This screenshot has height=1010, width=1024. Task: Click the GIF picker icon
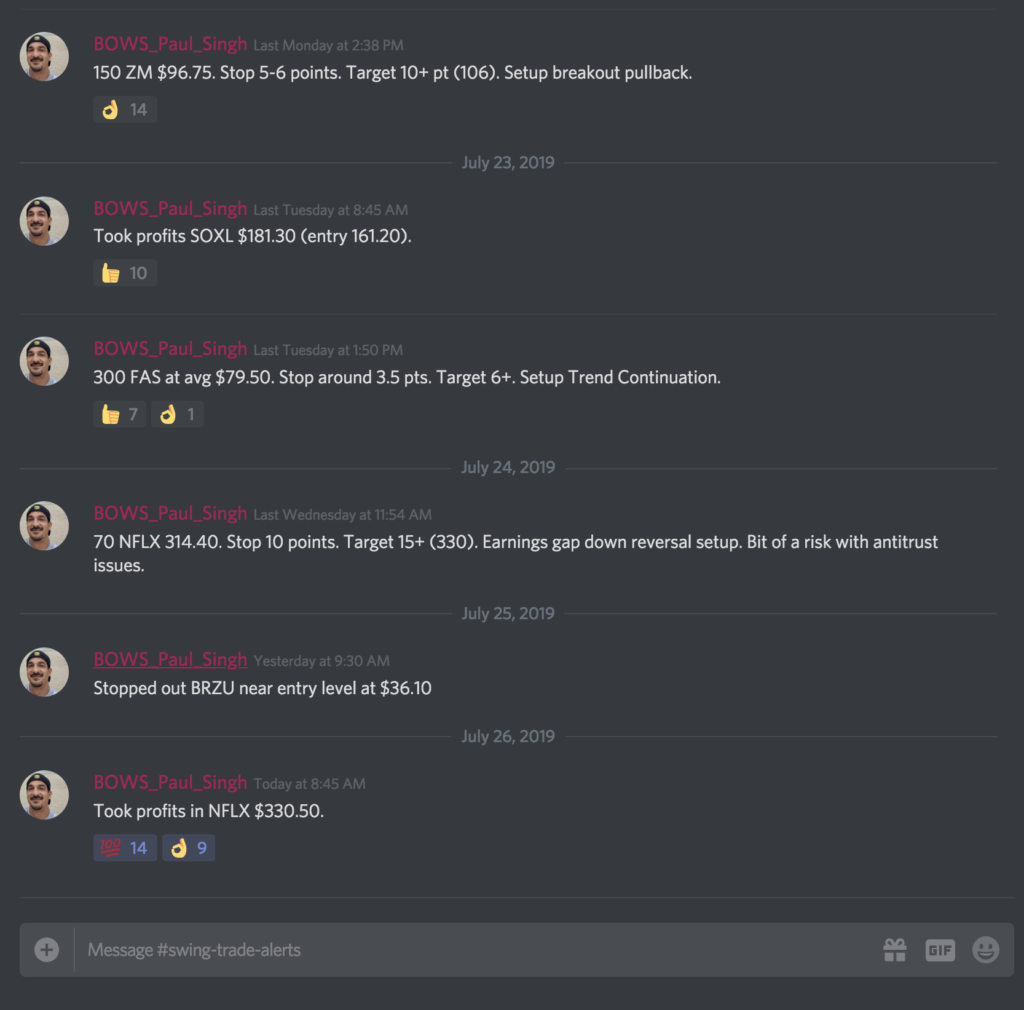click(x=939, y=950)
